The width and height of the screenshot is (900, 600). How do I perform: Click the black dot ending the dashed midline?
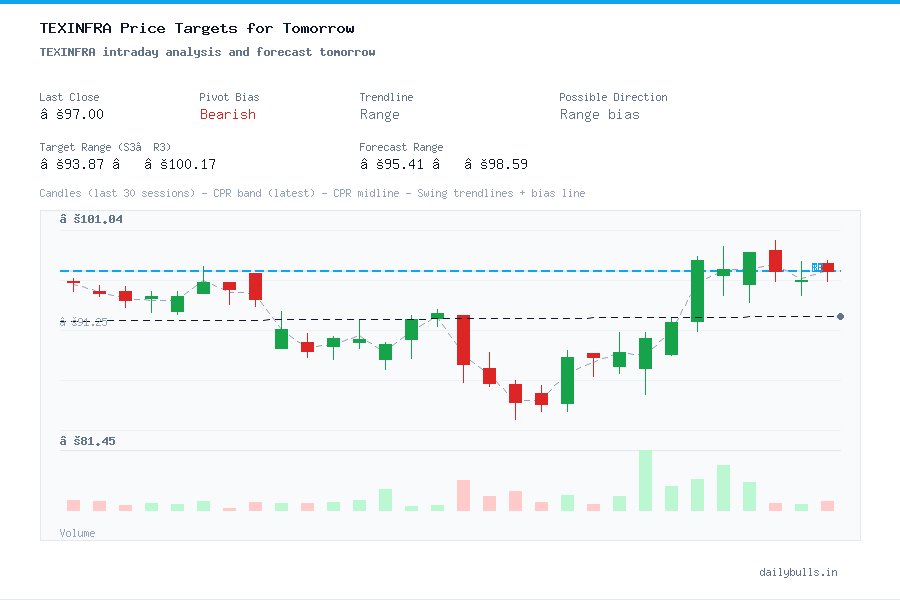840,316
